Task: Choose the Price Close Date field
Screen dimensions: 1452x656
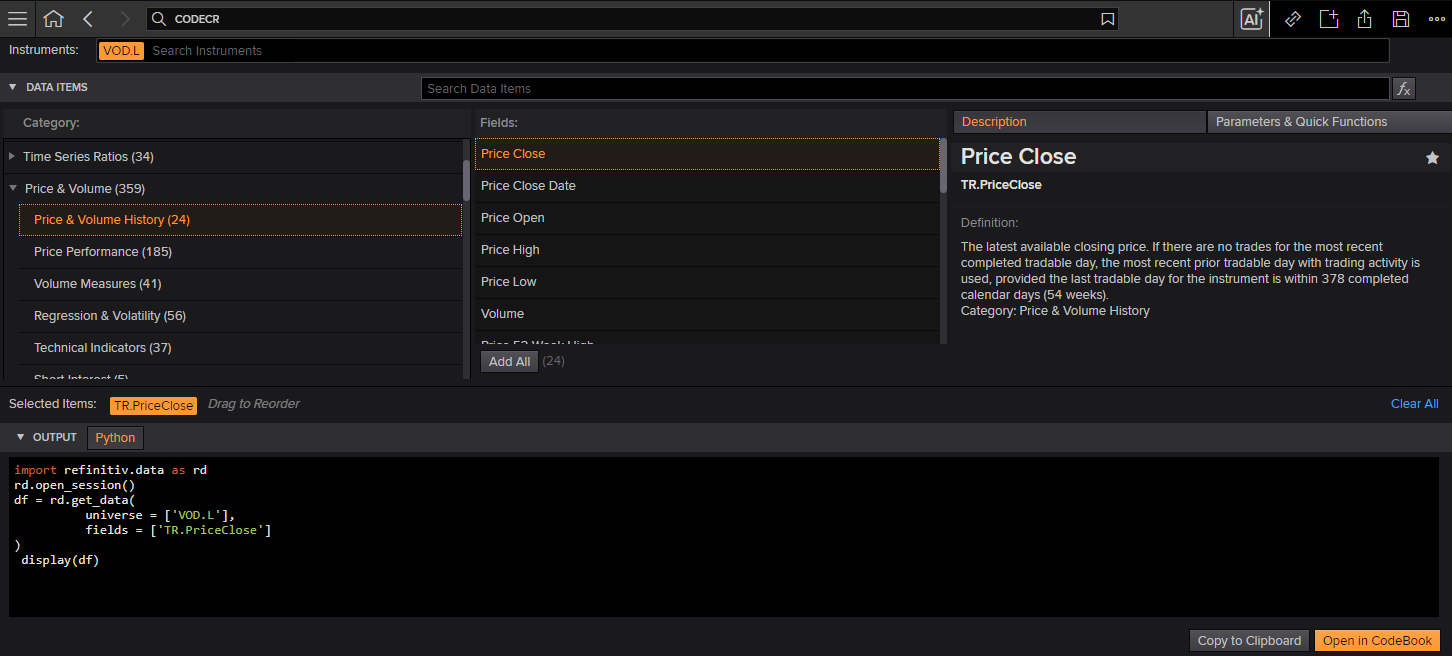Action: [x=707, y=186]
